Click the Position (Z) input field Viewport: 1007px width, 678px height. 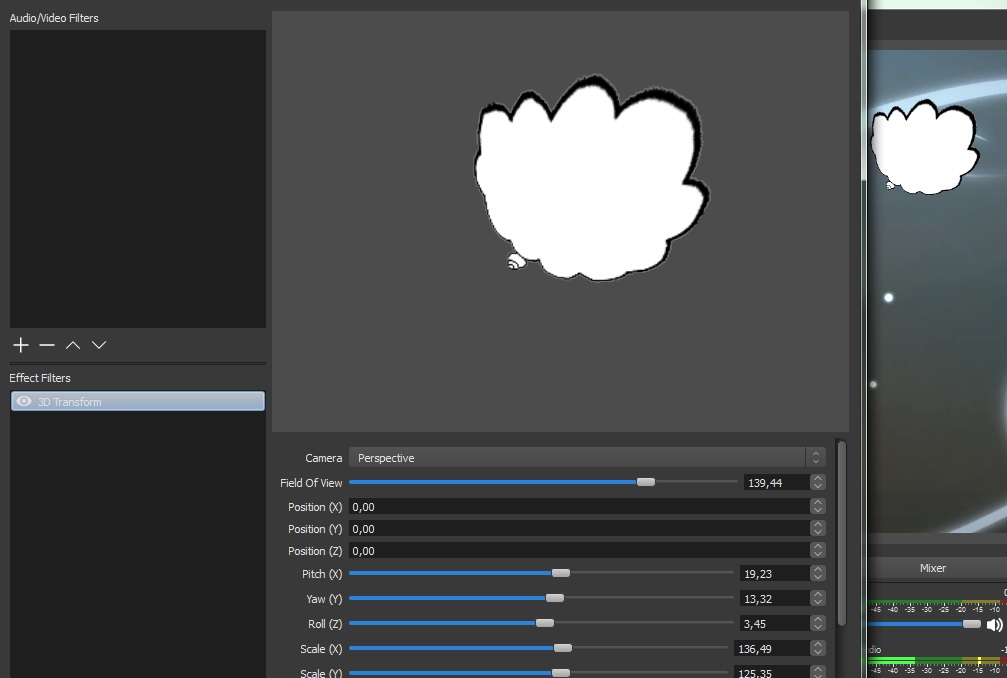coord(578,551)
